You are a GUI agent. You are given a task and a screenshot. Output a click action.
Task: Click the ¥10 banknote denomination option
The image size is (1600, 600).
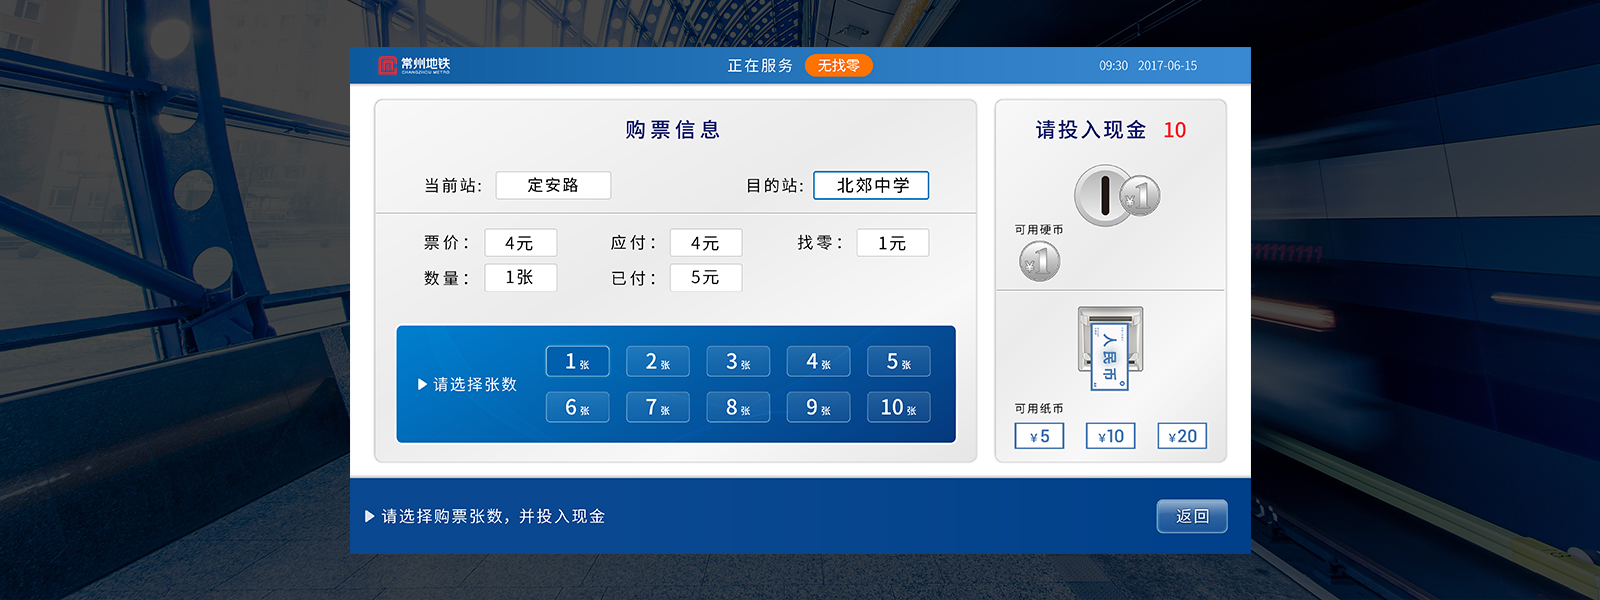1110,435
